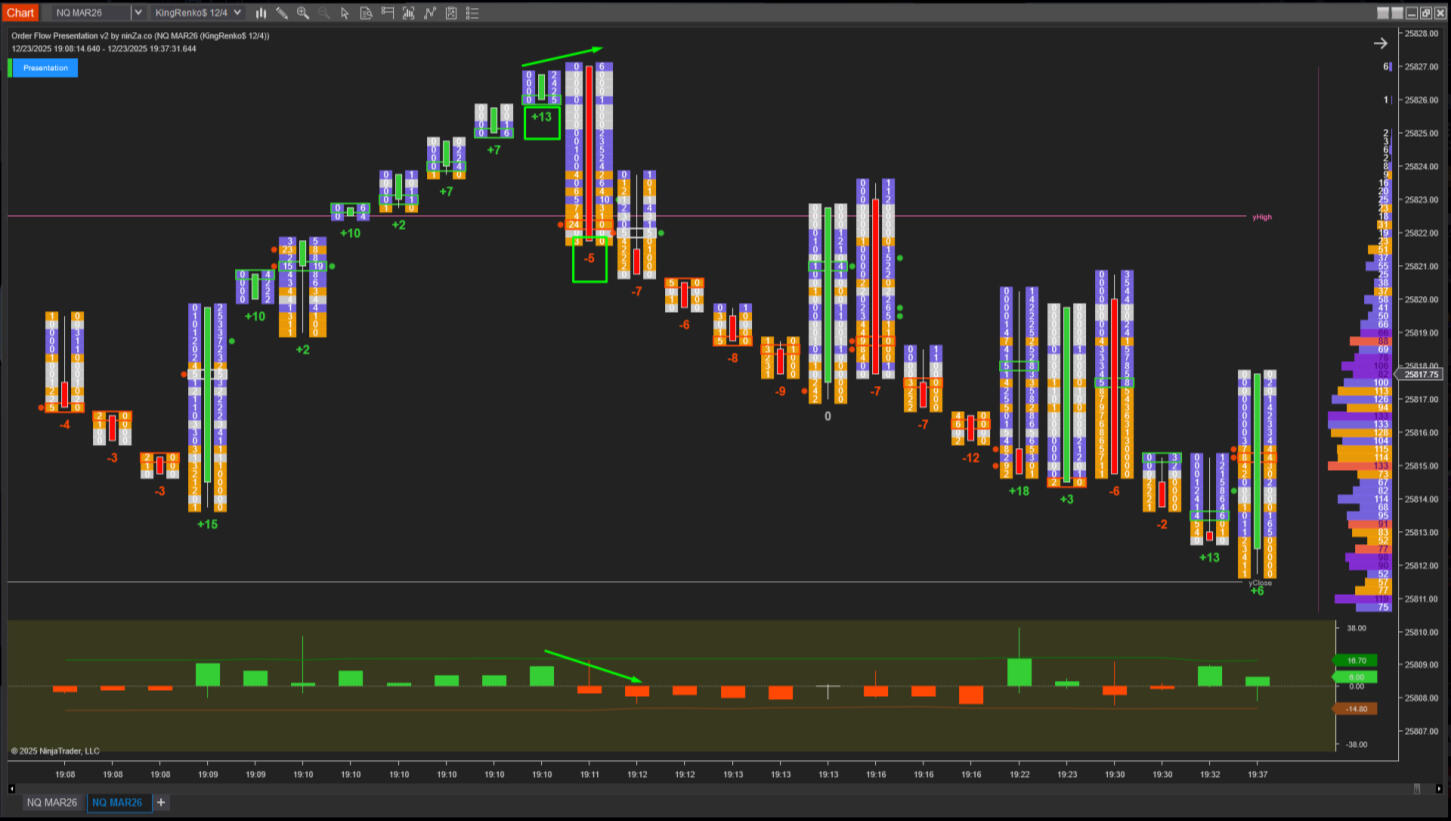The image size is (1451, 821).
Task: Open the KingRenko$ 12/4 interval dropdown
Action: point(198,13)
